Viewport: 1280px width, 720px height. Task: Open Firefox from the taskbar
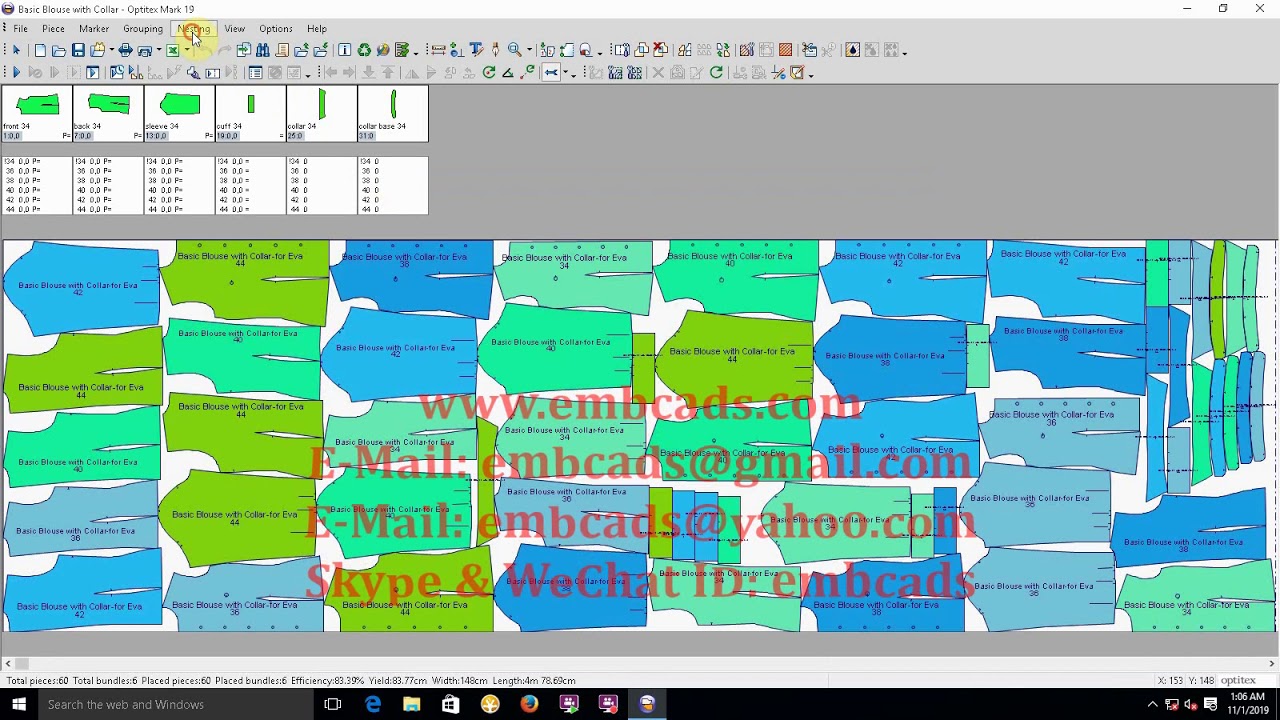coord(529,705)
